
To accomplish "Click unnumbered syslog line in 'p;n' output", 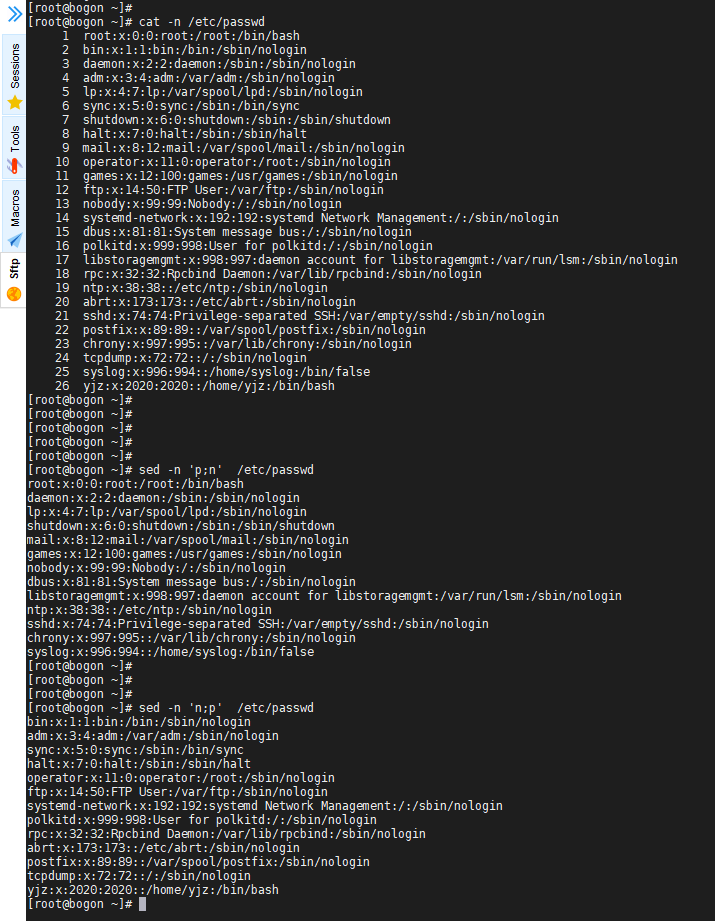I will [170, 653].
